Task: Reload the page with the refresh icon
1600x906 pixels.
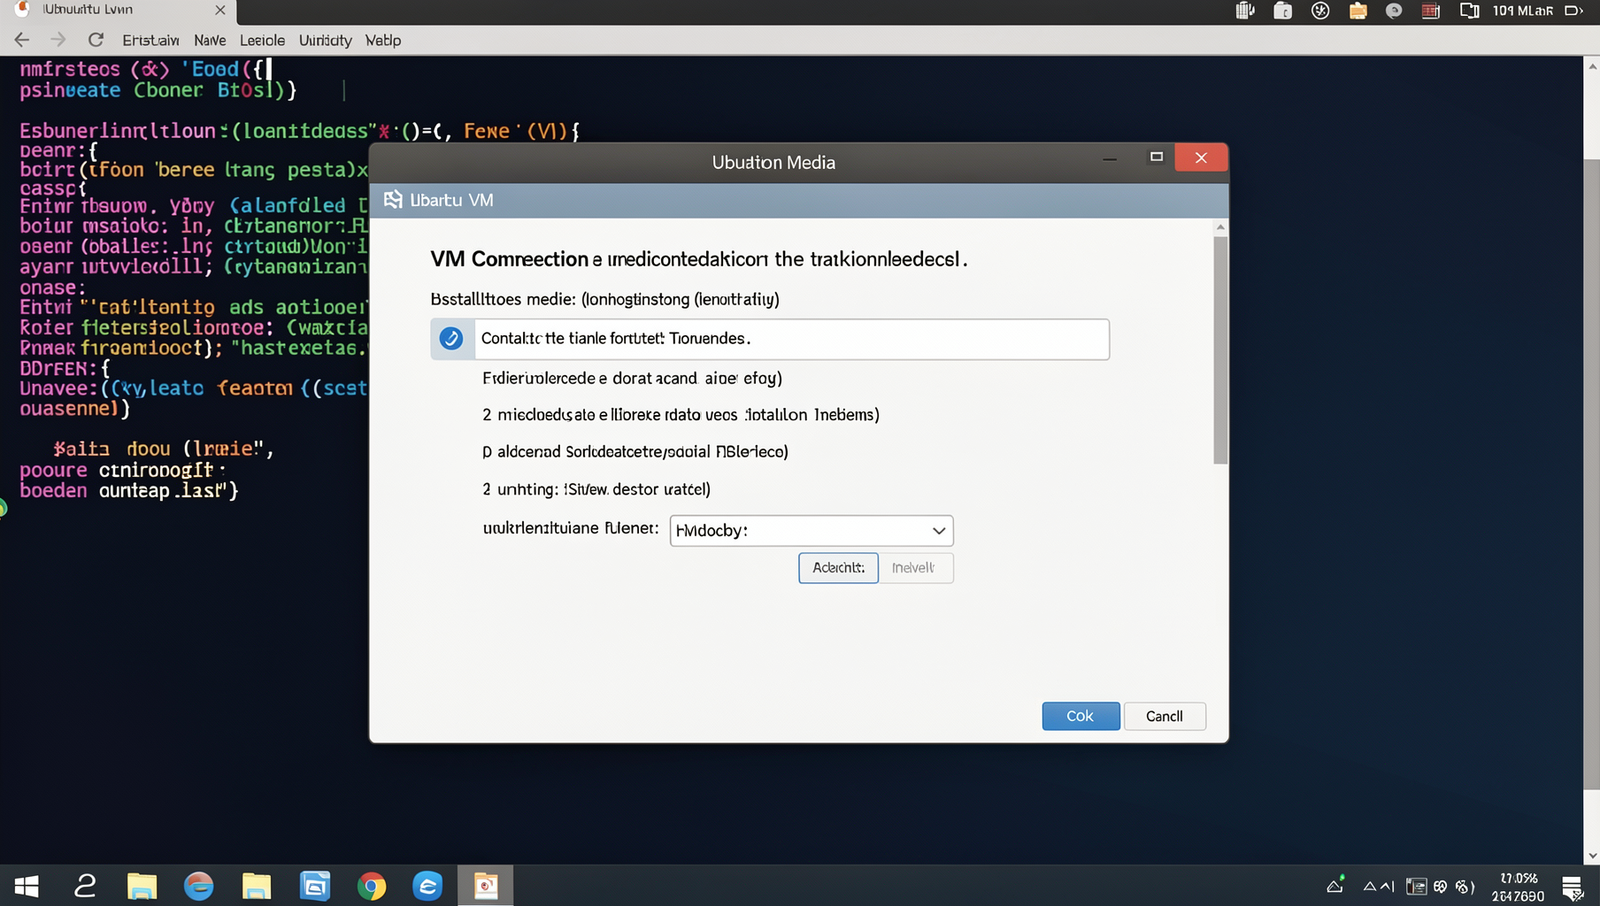Action: (96, 40)
